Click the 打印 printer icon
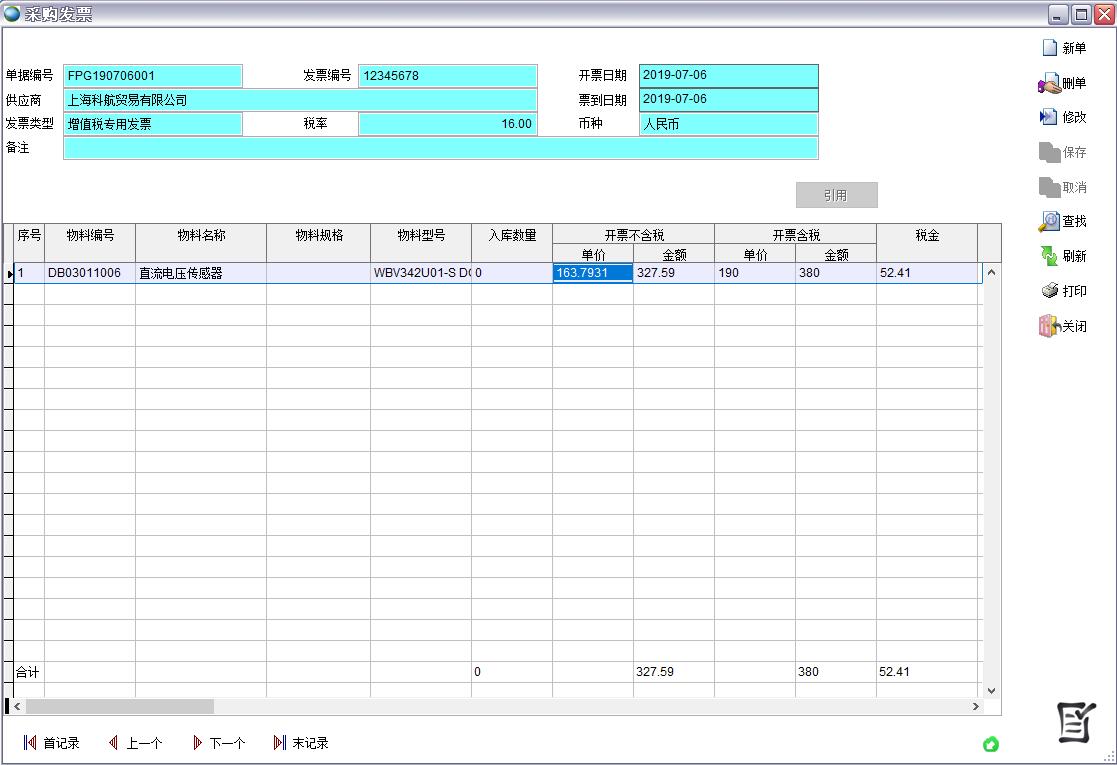This screenshot has height=765, width=1117. point(1050,291)
